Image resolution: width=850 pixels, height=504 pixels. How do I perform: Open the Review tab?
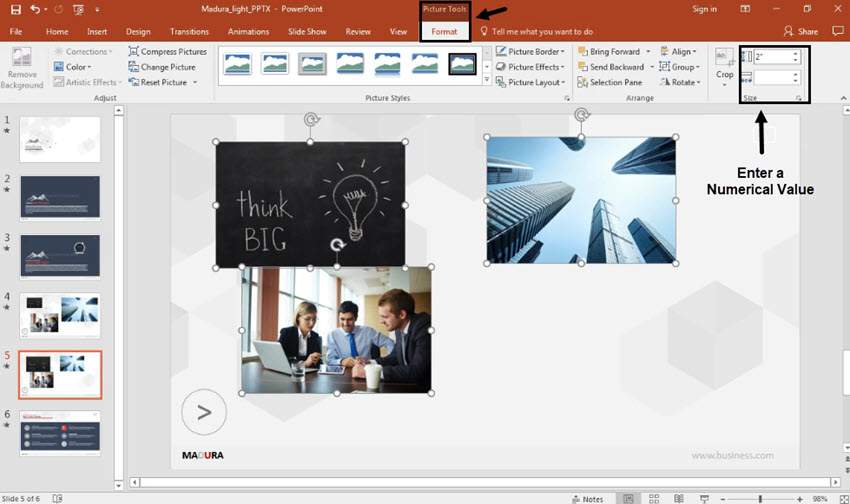coord(358,31)
